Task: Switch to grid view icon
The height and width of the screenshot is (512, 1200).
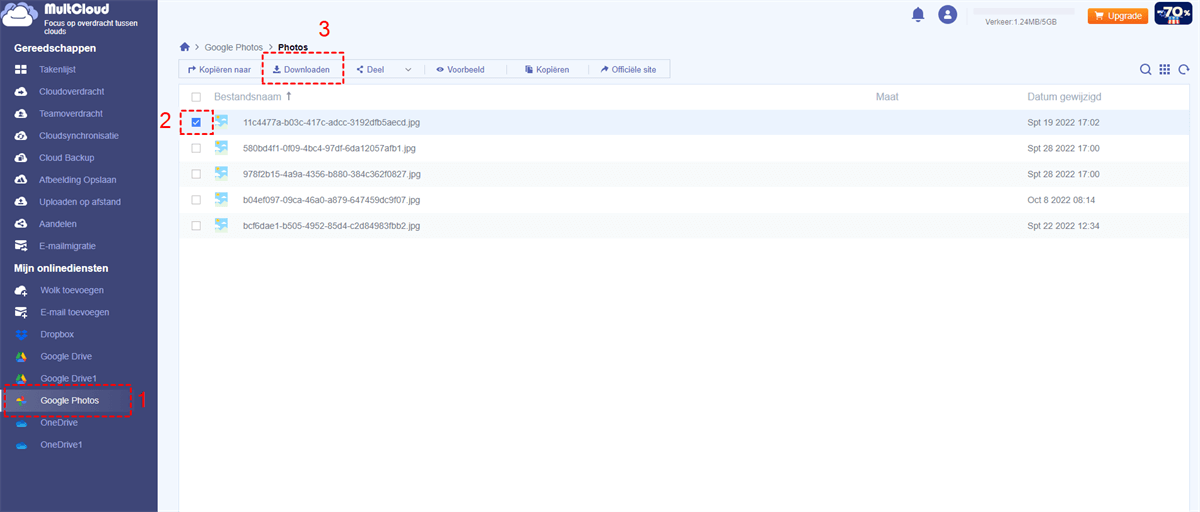Action: [x=1165, y=69]
